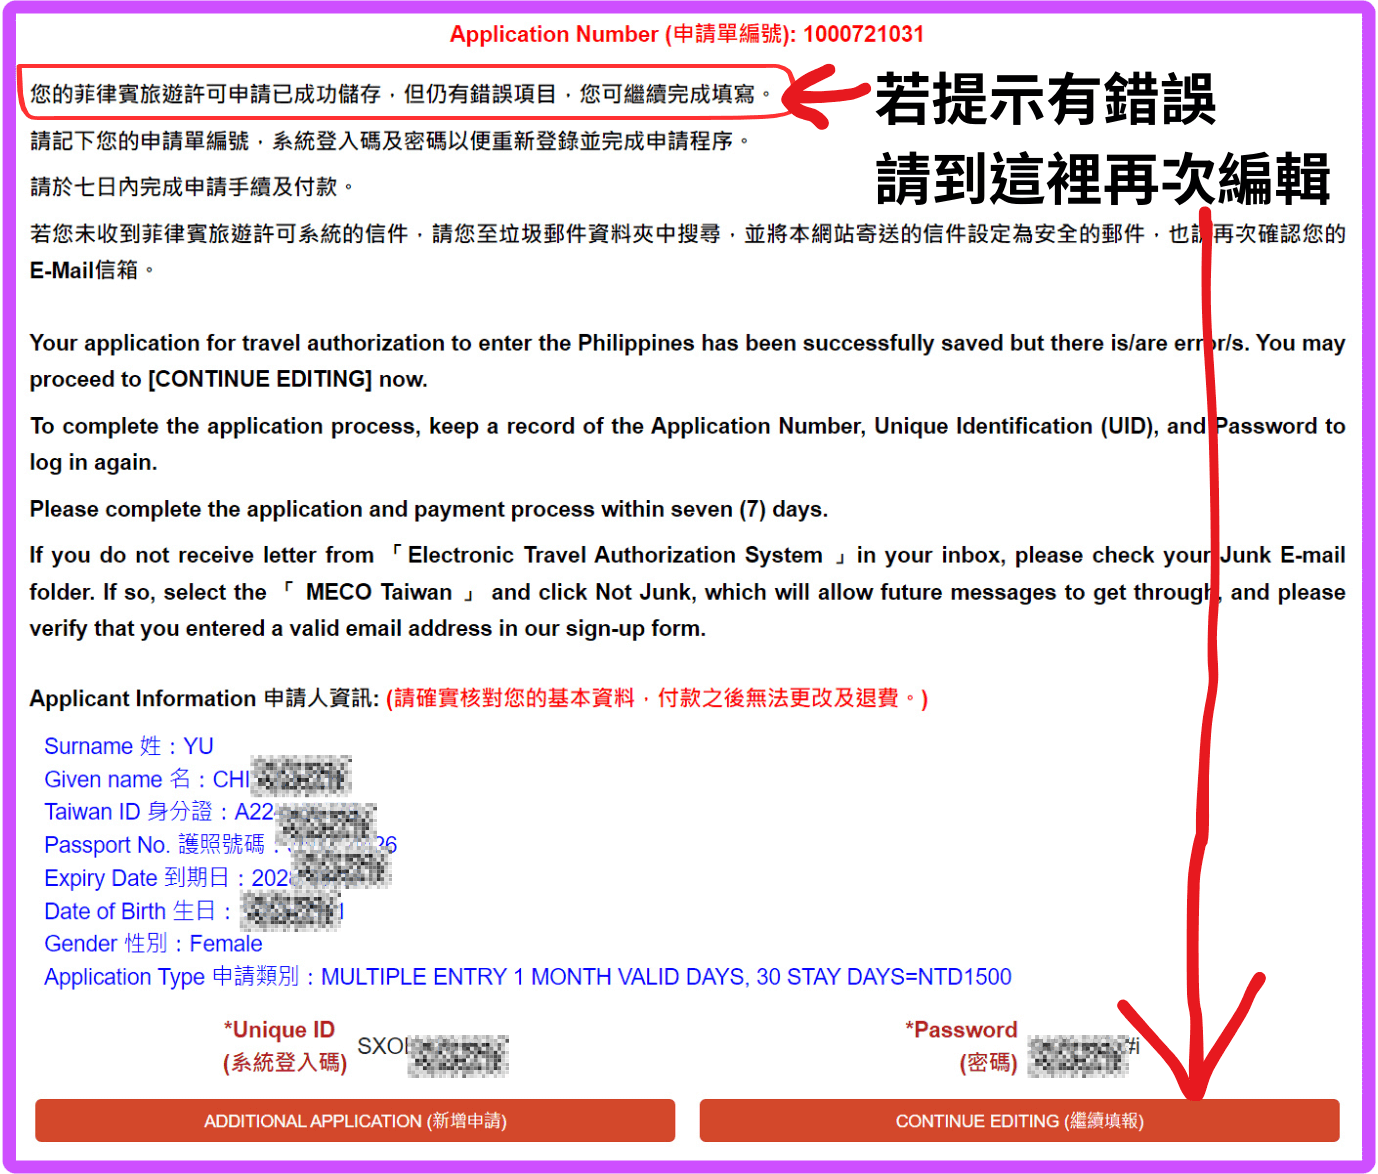Click the Expiry Date line
The height and width of the screenshot is (1174, 1378).
166,878
